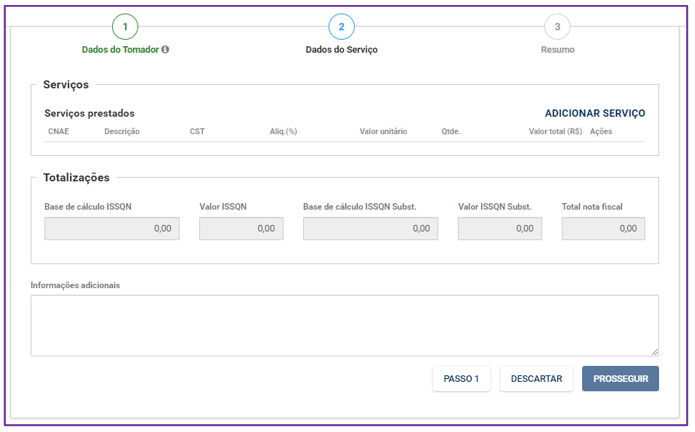
Task: Click the Valor ISSQN field
Action: [241, 229]
